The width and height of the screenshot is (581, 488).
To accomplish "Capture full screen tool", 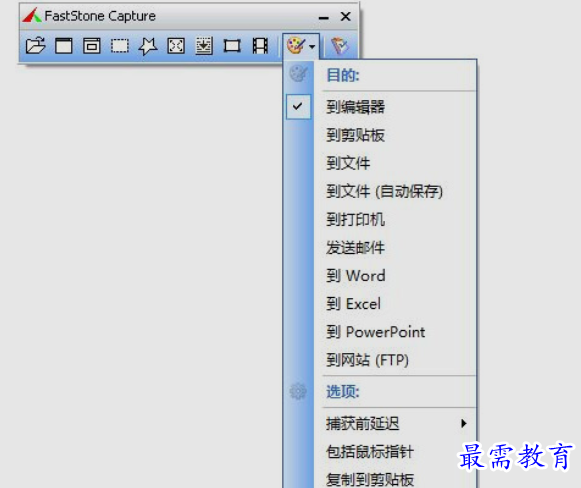I will tap(176, 46).
